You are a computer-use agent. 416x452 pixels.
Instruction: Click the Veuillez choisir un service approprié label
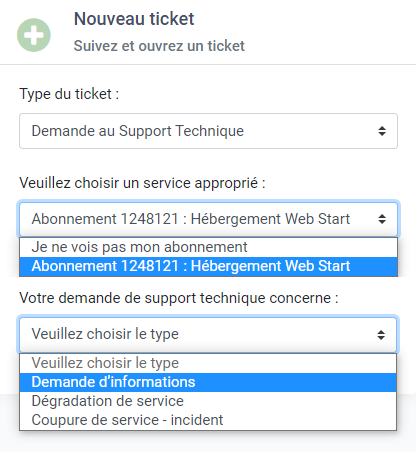(142, 183)
